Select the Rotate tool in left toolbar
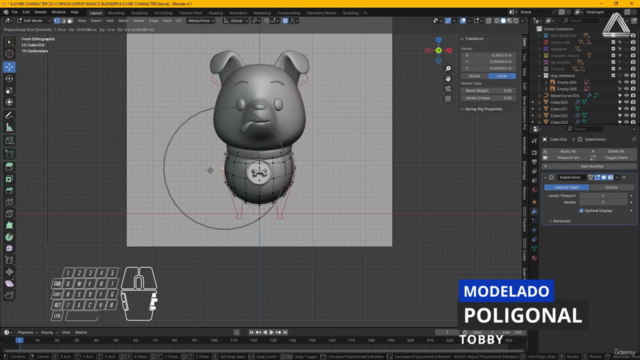 pos(9,78)
